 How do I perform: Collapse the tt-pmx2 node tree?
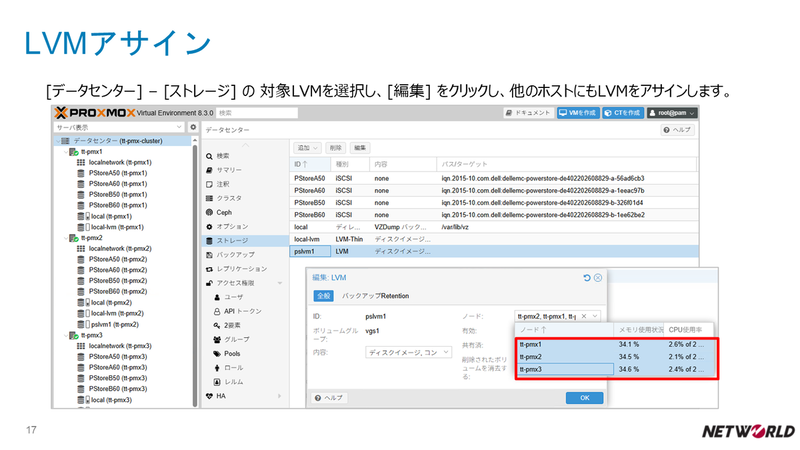click(65, 238)
